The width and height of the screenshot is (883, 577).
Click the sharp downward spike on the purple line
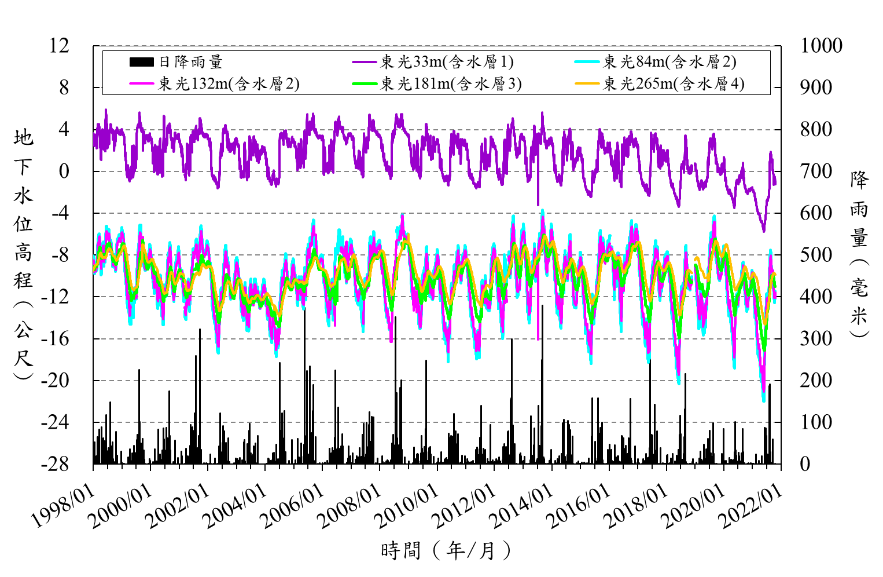(x=539, y=195)
